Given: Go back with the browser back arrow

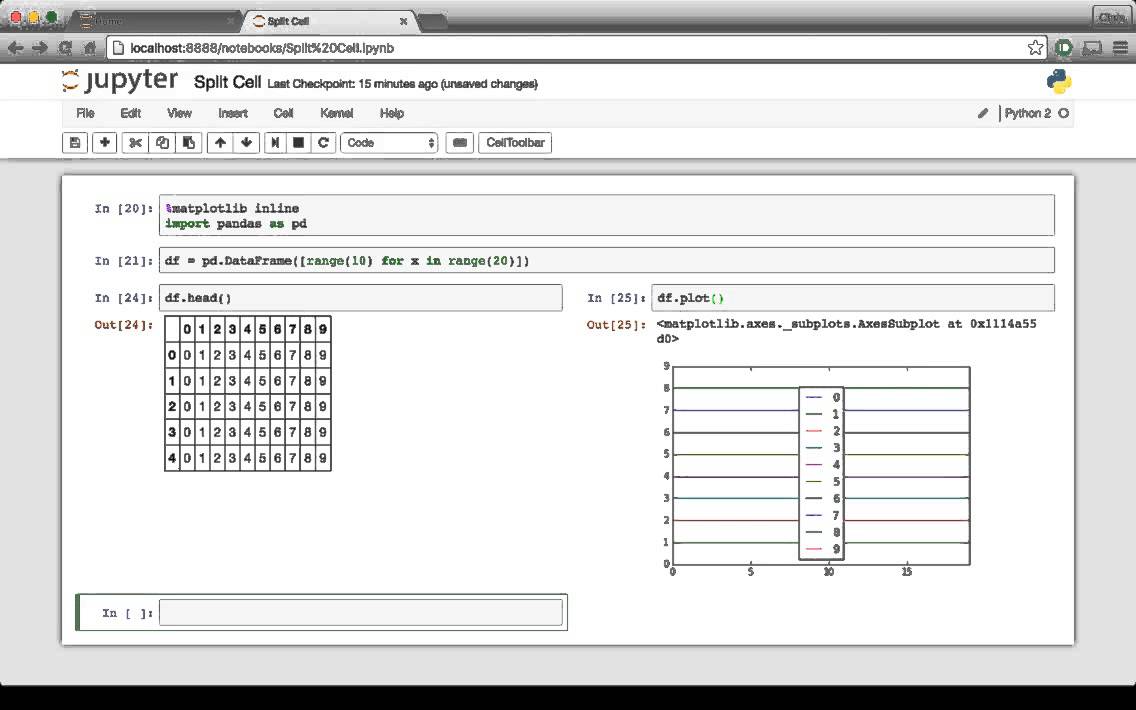Looking at the screenshot, I should click(x=16, y=48).
